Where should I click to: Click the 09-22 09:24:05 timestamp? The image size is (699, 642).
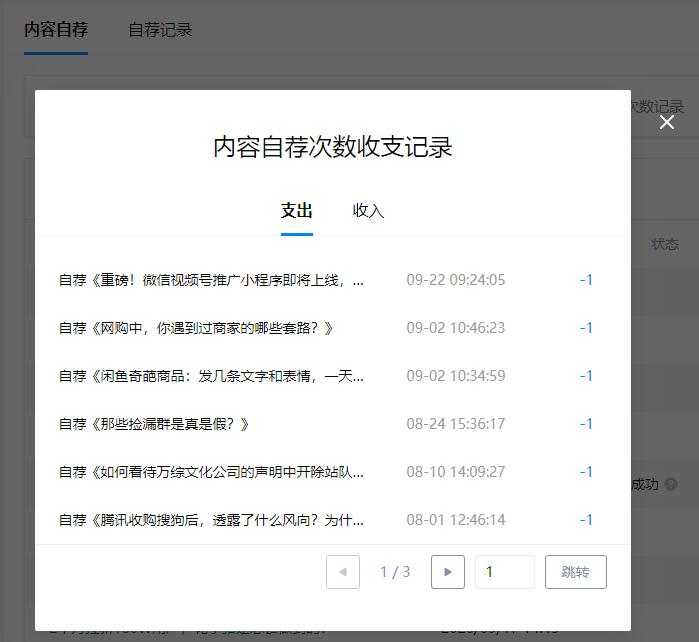[x=455, y=280]
